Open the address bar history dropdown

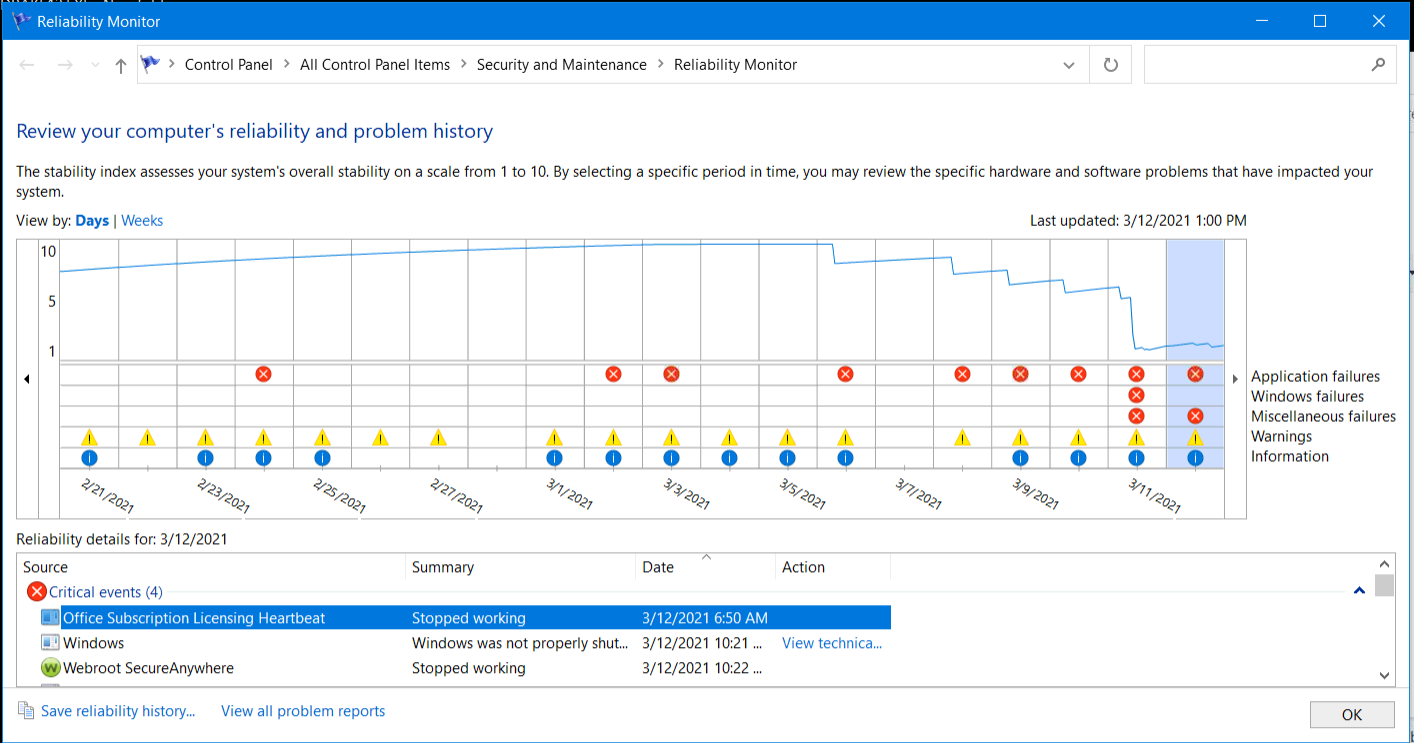(1070, 65)
